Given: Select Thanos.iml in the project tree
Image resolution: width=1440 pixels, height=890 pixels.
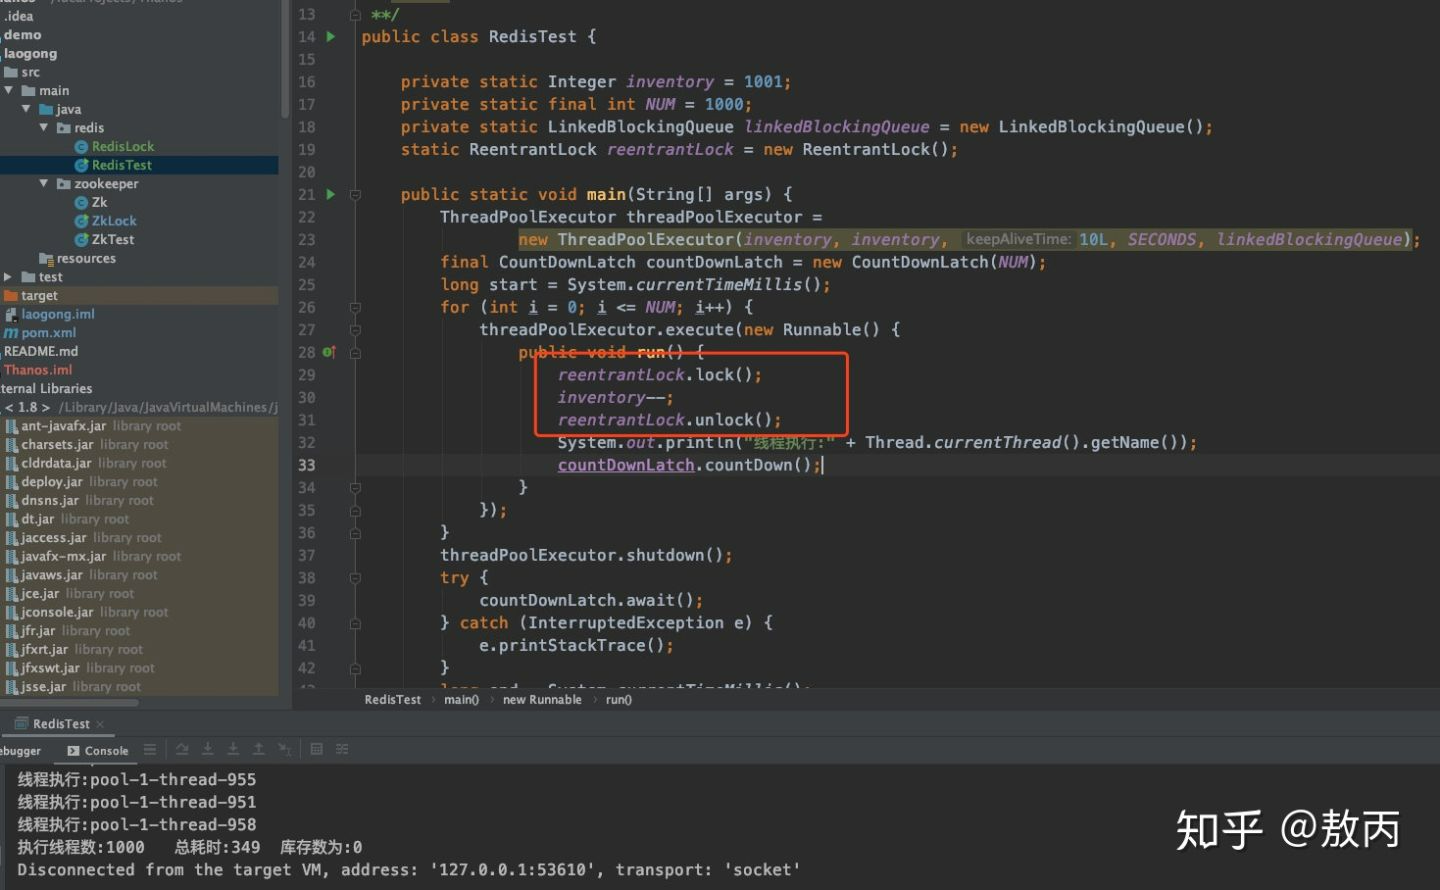Looking at the screenshot, I should coord(38,370).
